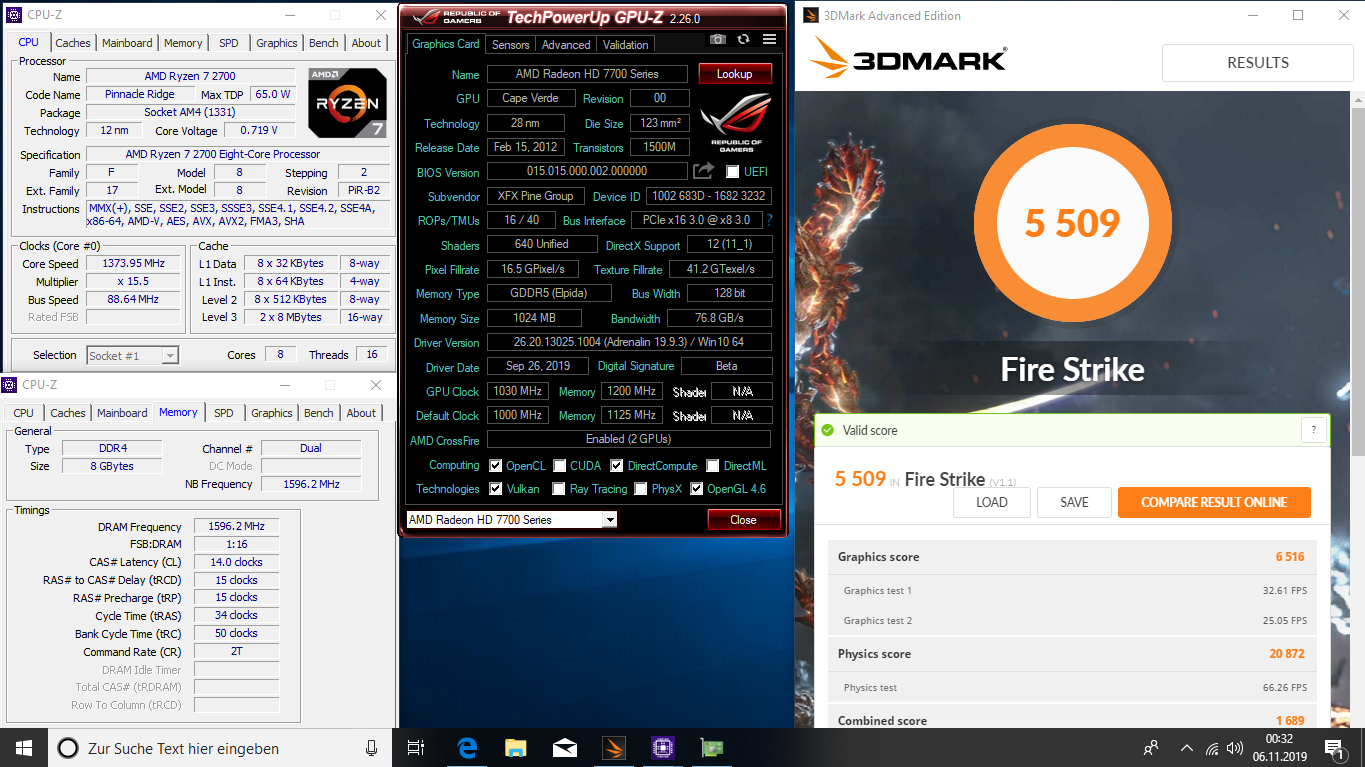Toggle the Vulkan checkbox

pos(496,489)
